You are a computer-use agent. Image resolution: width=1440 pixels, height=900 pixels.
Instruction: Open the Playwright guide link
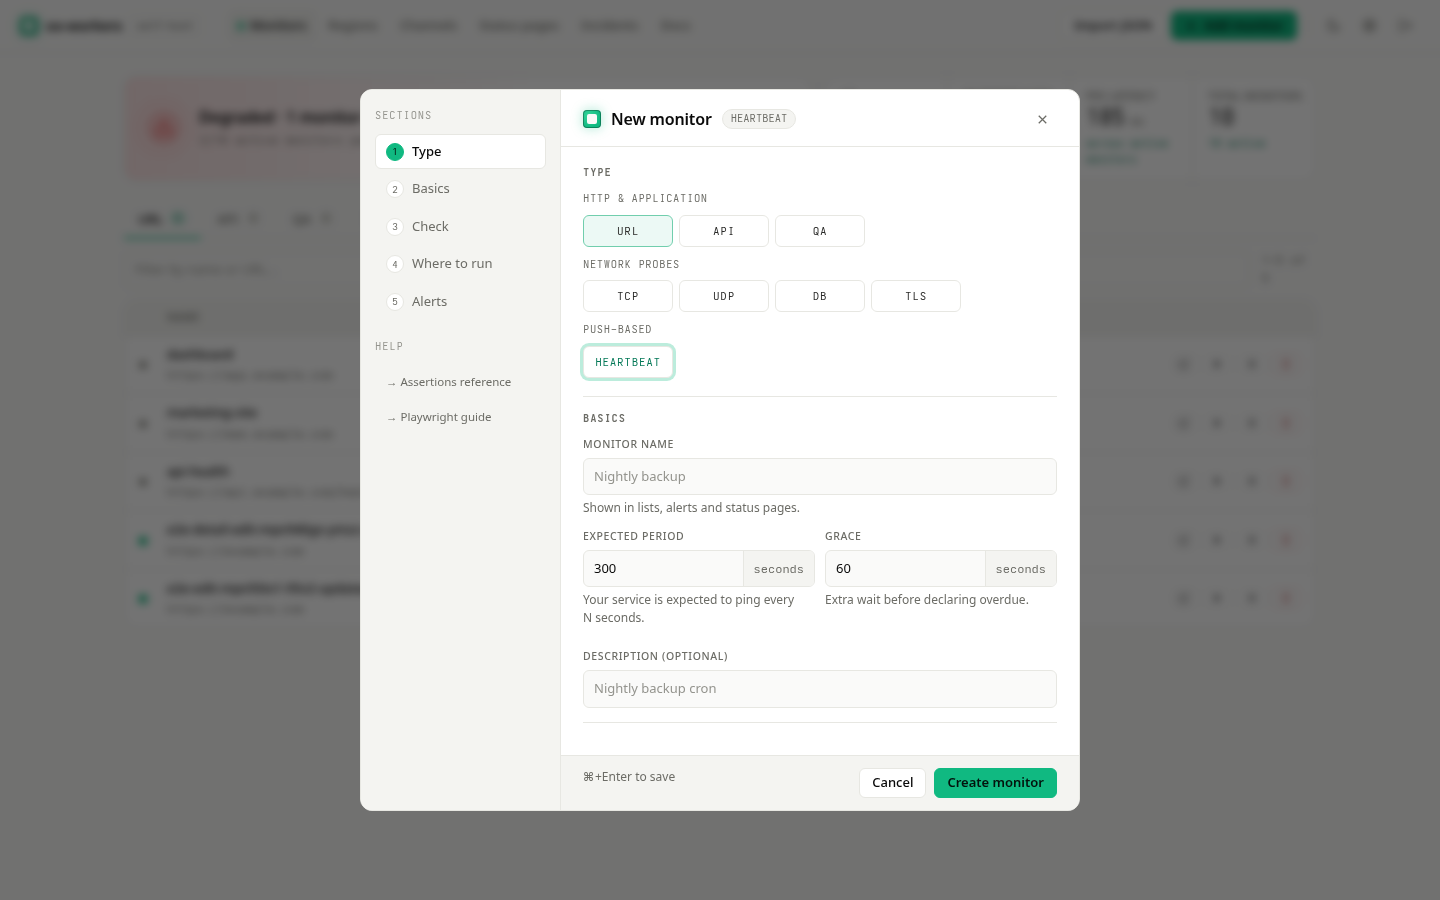(x=439, y=417)
